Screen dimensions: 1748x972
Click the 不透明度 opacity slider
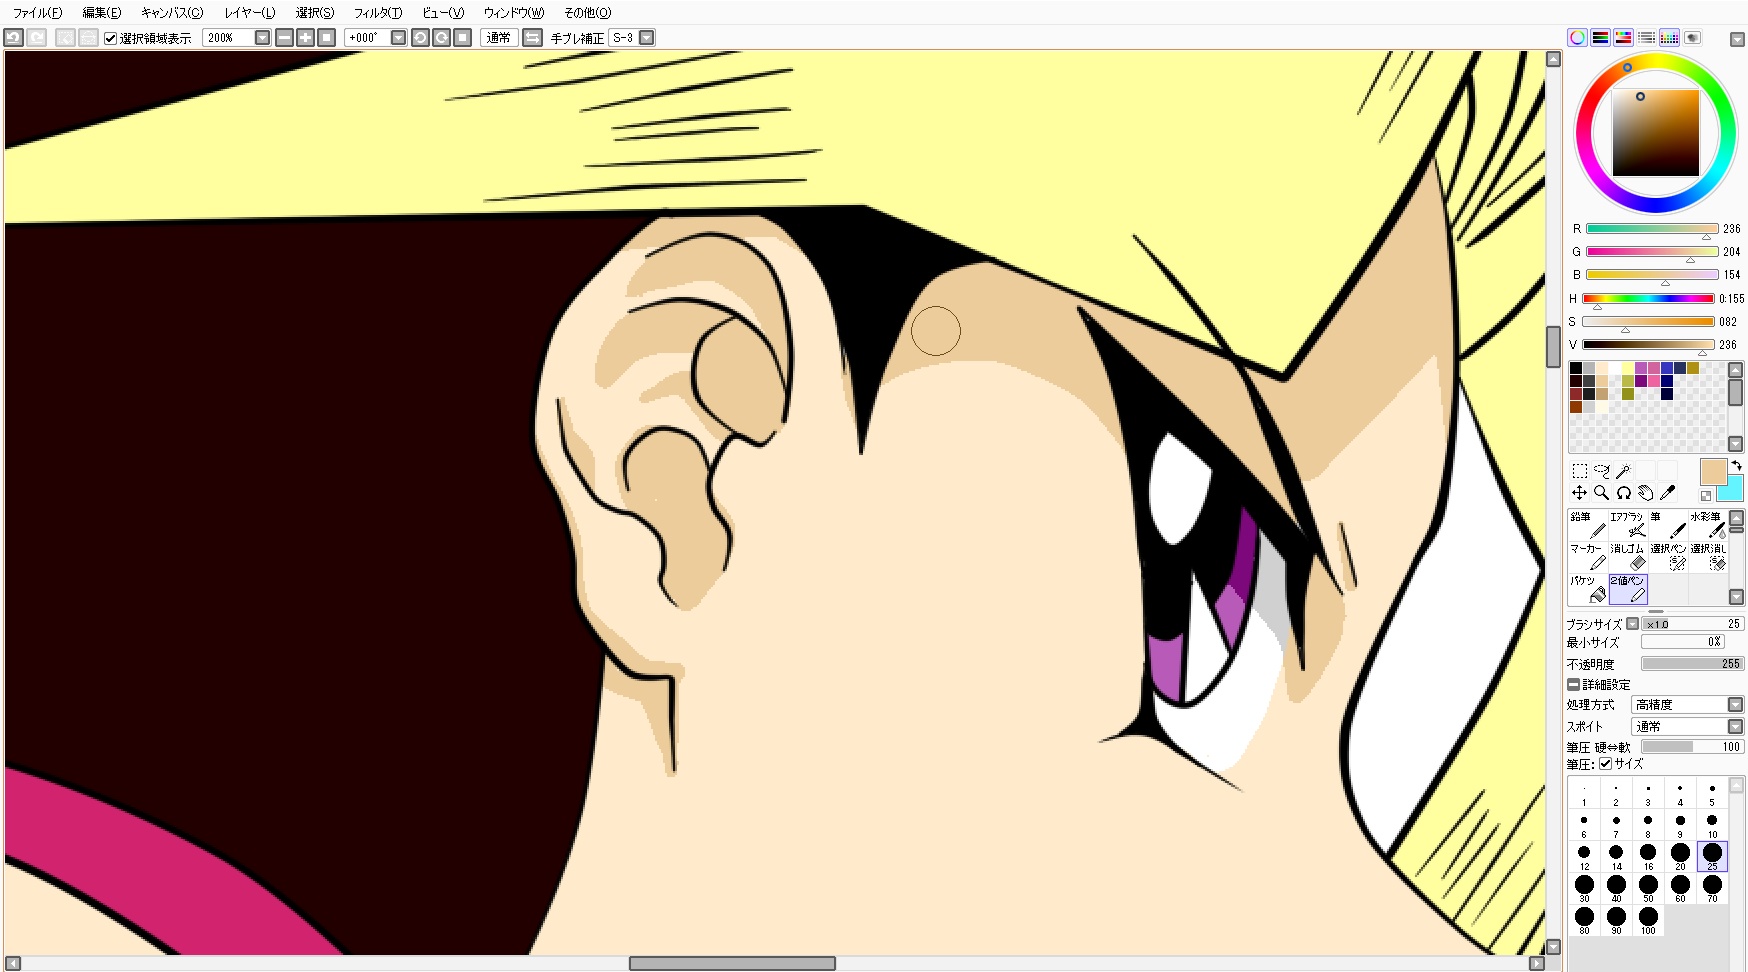coord(1692,664)
